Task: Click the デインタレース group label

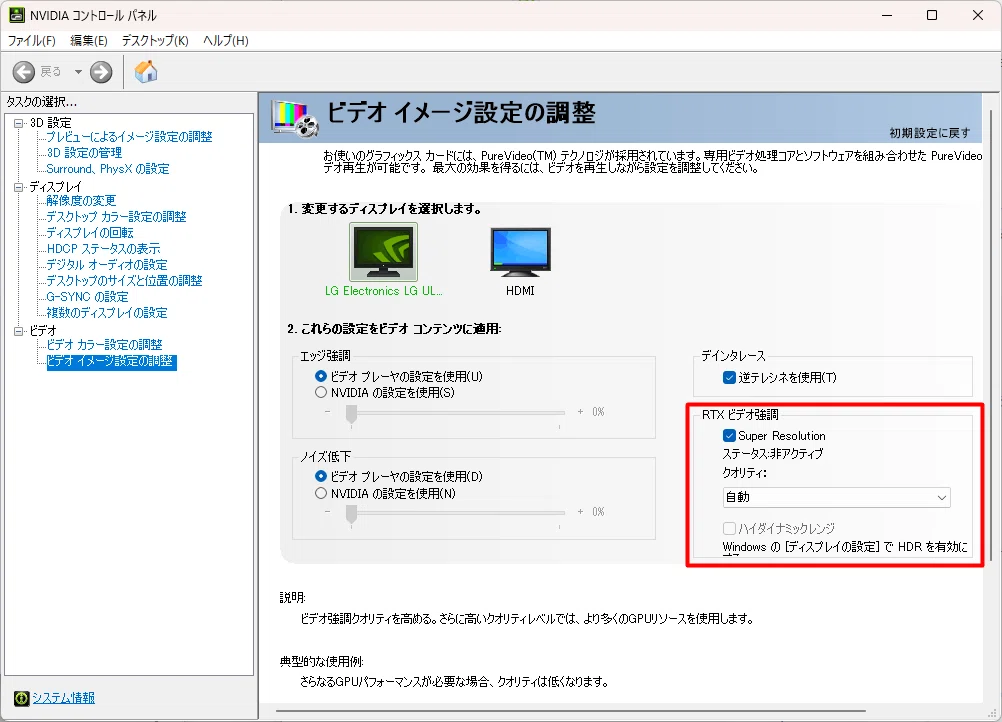Action: 733,356
